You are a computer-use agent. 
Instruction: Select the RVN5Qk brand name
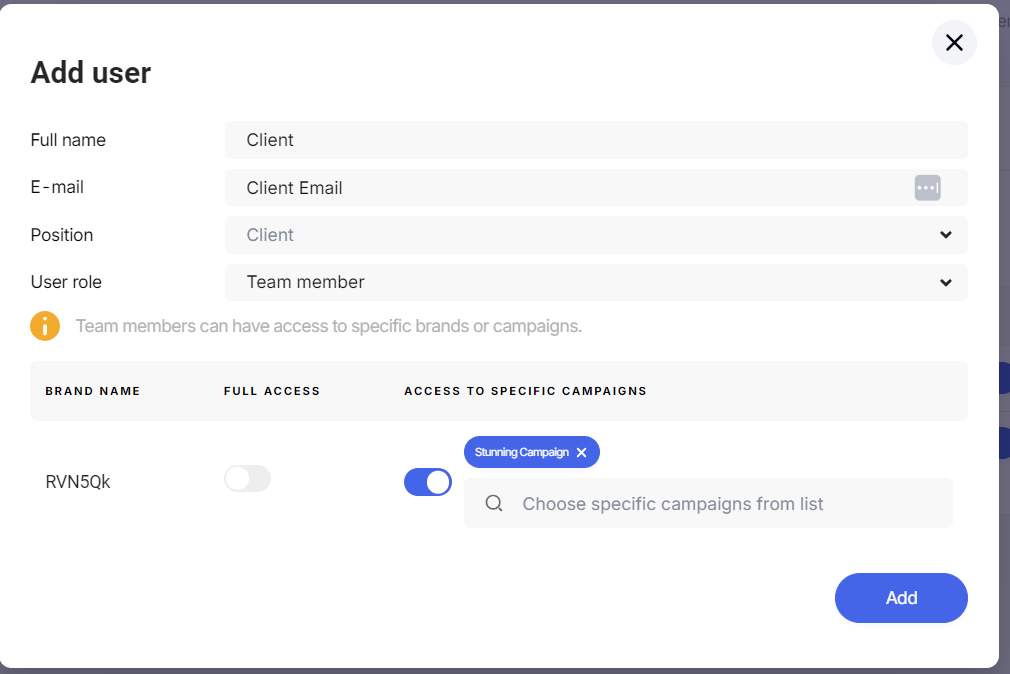click(78, 482)
